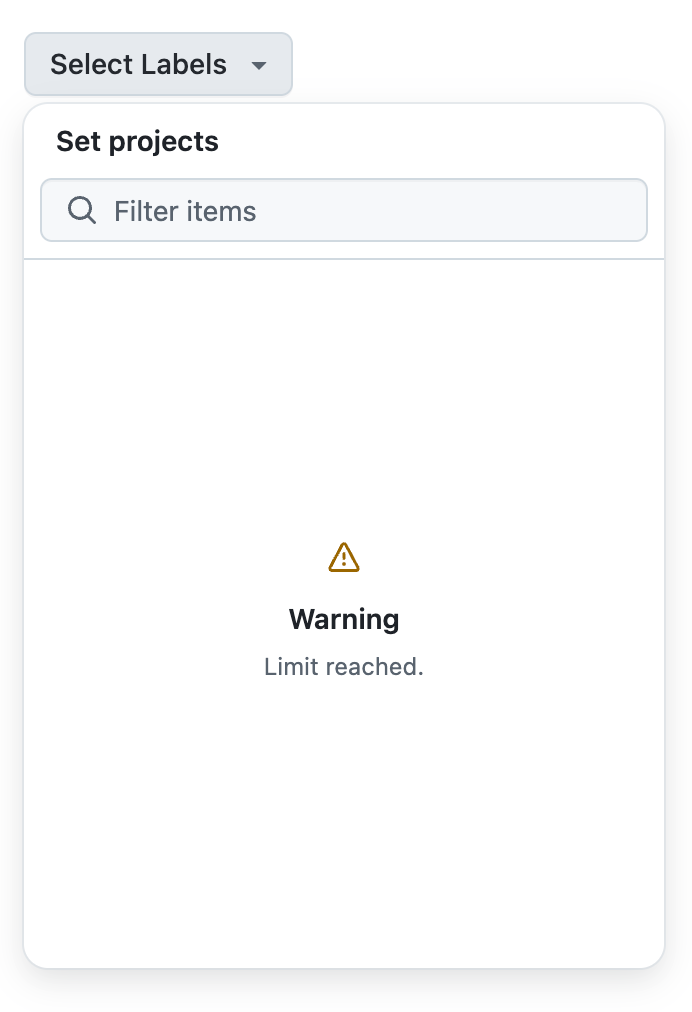Click the word "projects" in the panel title
The image size is (692, 1012).
(164, 142)
